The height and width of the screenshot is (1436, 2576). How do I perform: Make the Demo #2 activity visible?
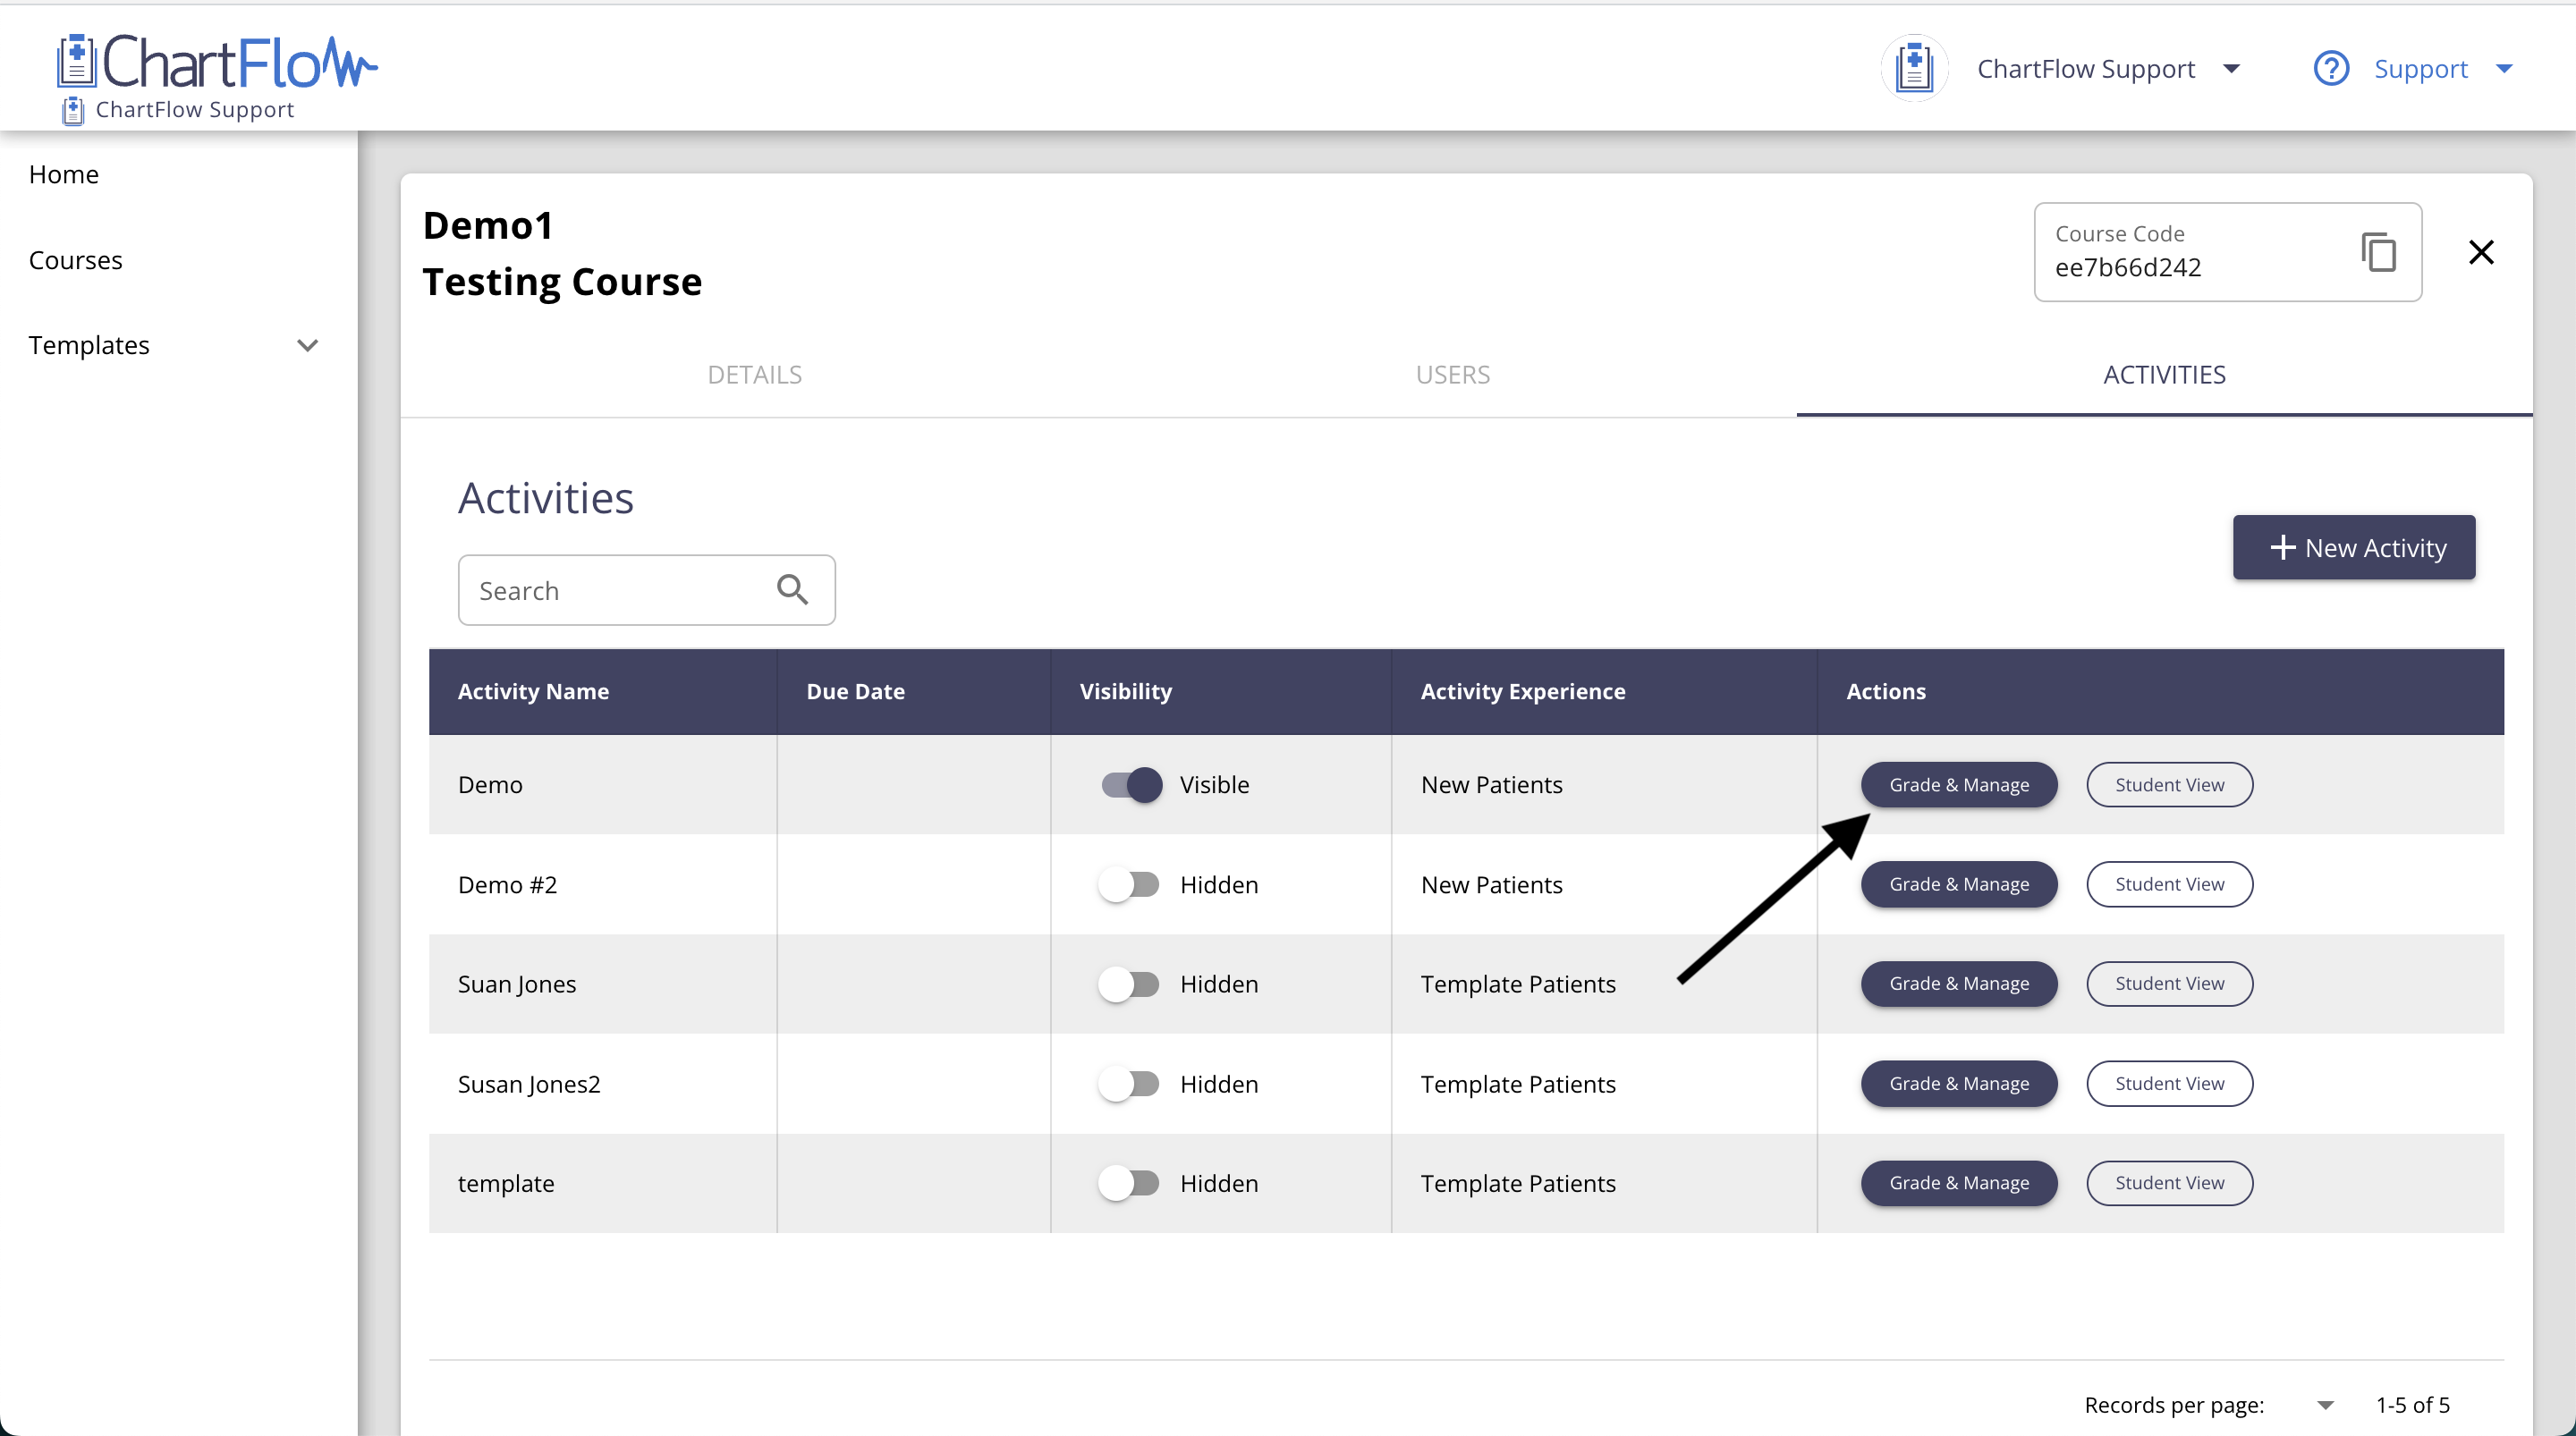pos(1129,885)
